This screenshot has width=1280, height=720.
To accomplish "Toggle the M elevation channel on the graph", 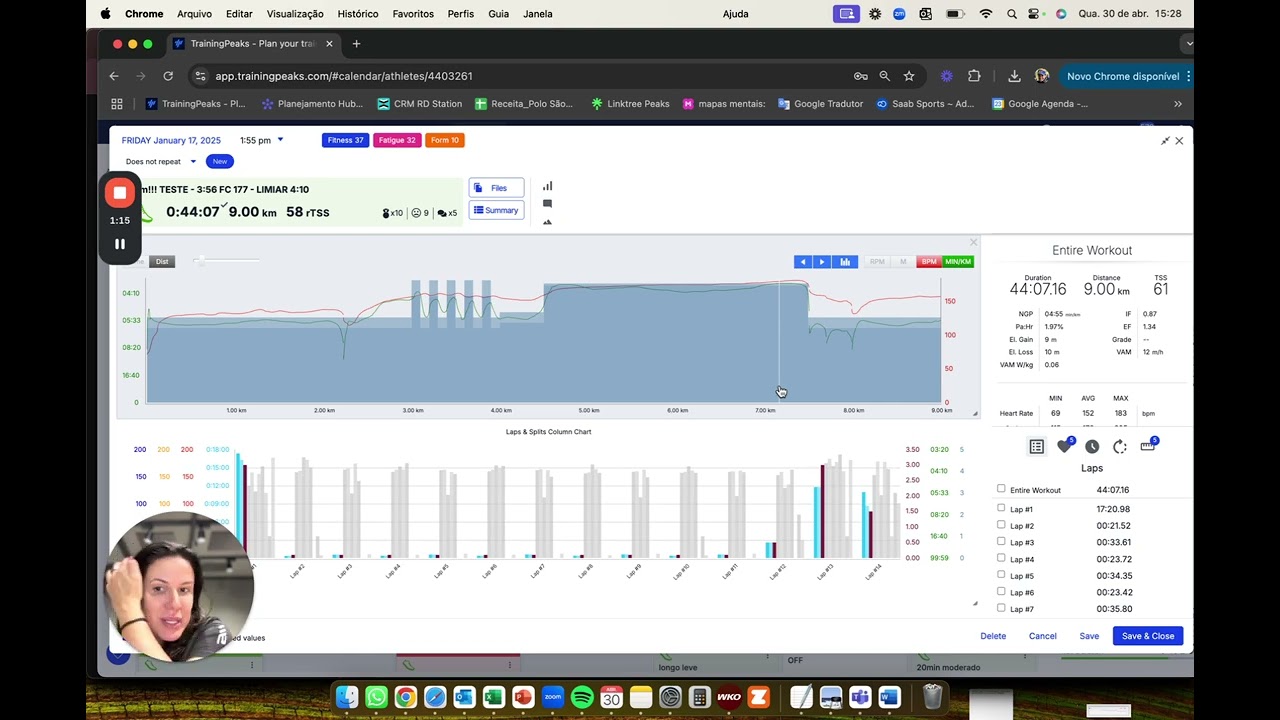I will tap(903, 262).
